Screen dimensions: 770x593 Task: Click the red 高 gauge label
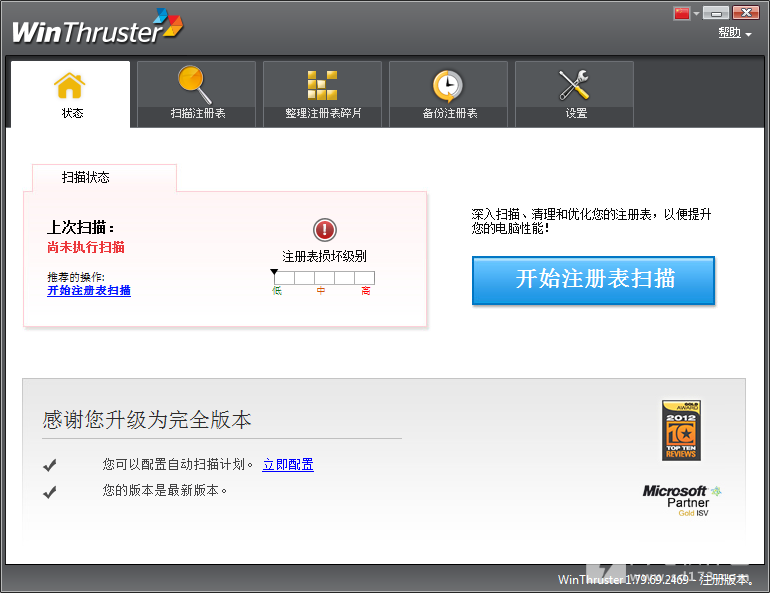(x=366, y=291)
